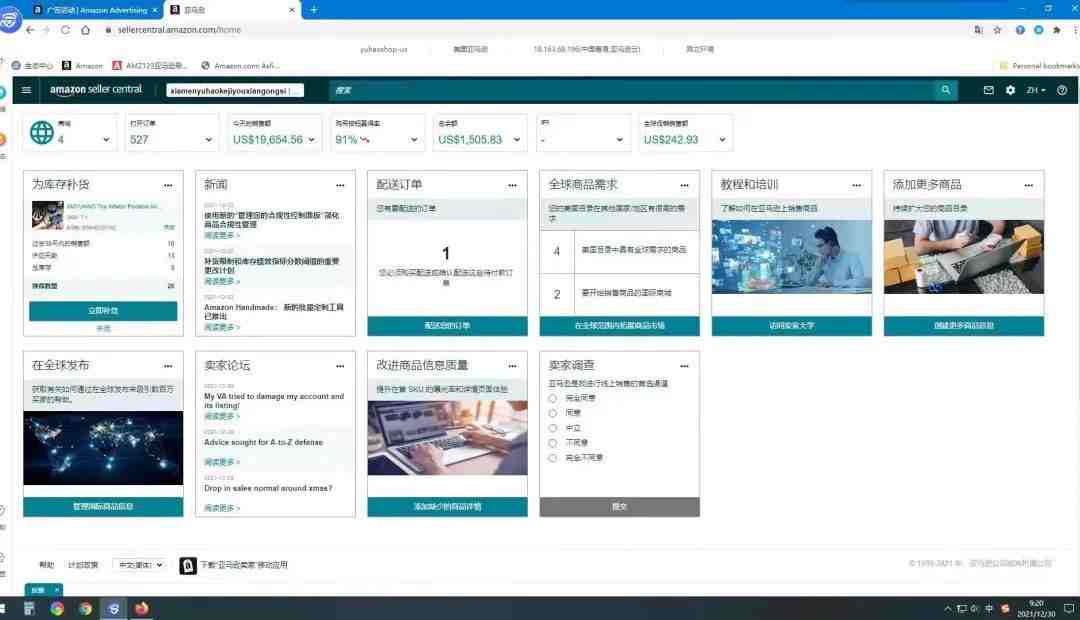
Task: Open options menu of 教程和培训 card
Action: [857, 185]
